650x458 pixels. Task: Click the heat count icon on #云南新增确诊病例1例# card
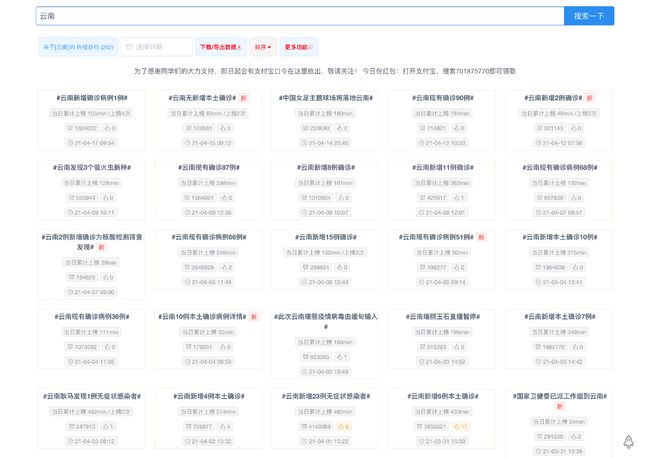coord(70,128)
